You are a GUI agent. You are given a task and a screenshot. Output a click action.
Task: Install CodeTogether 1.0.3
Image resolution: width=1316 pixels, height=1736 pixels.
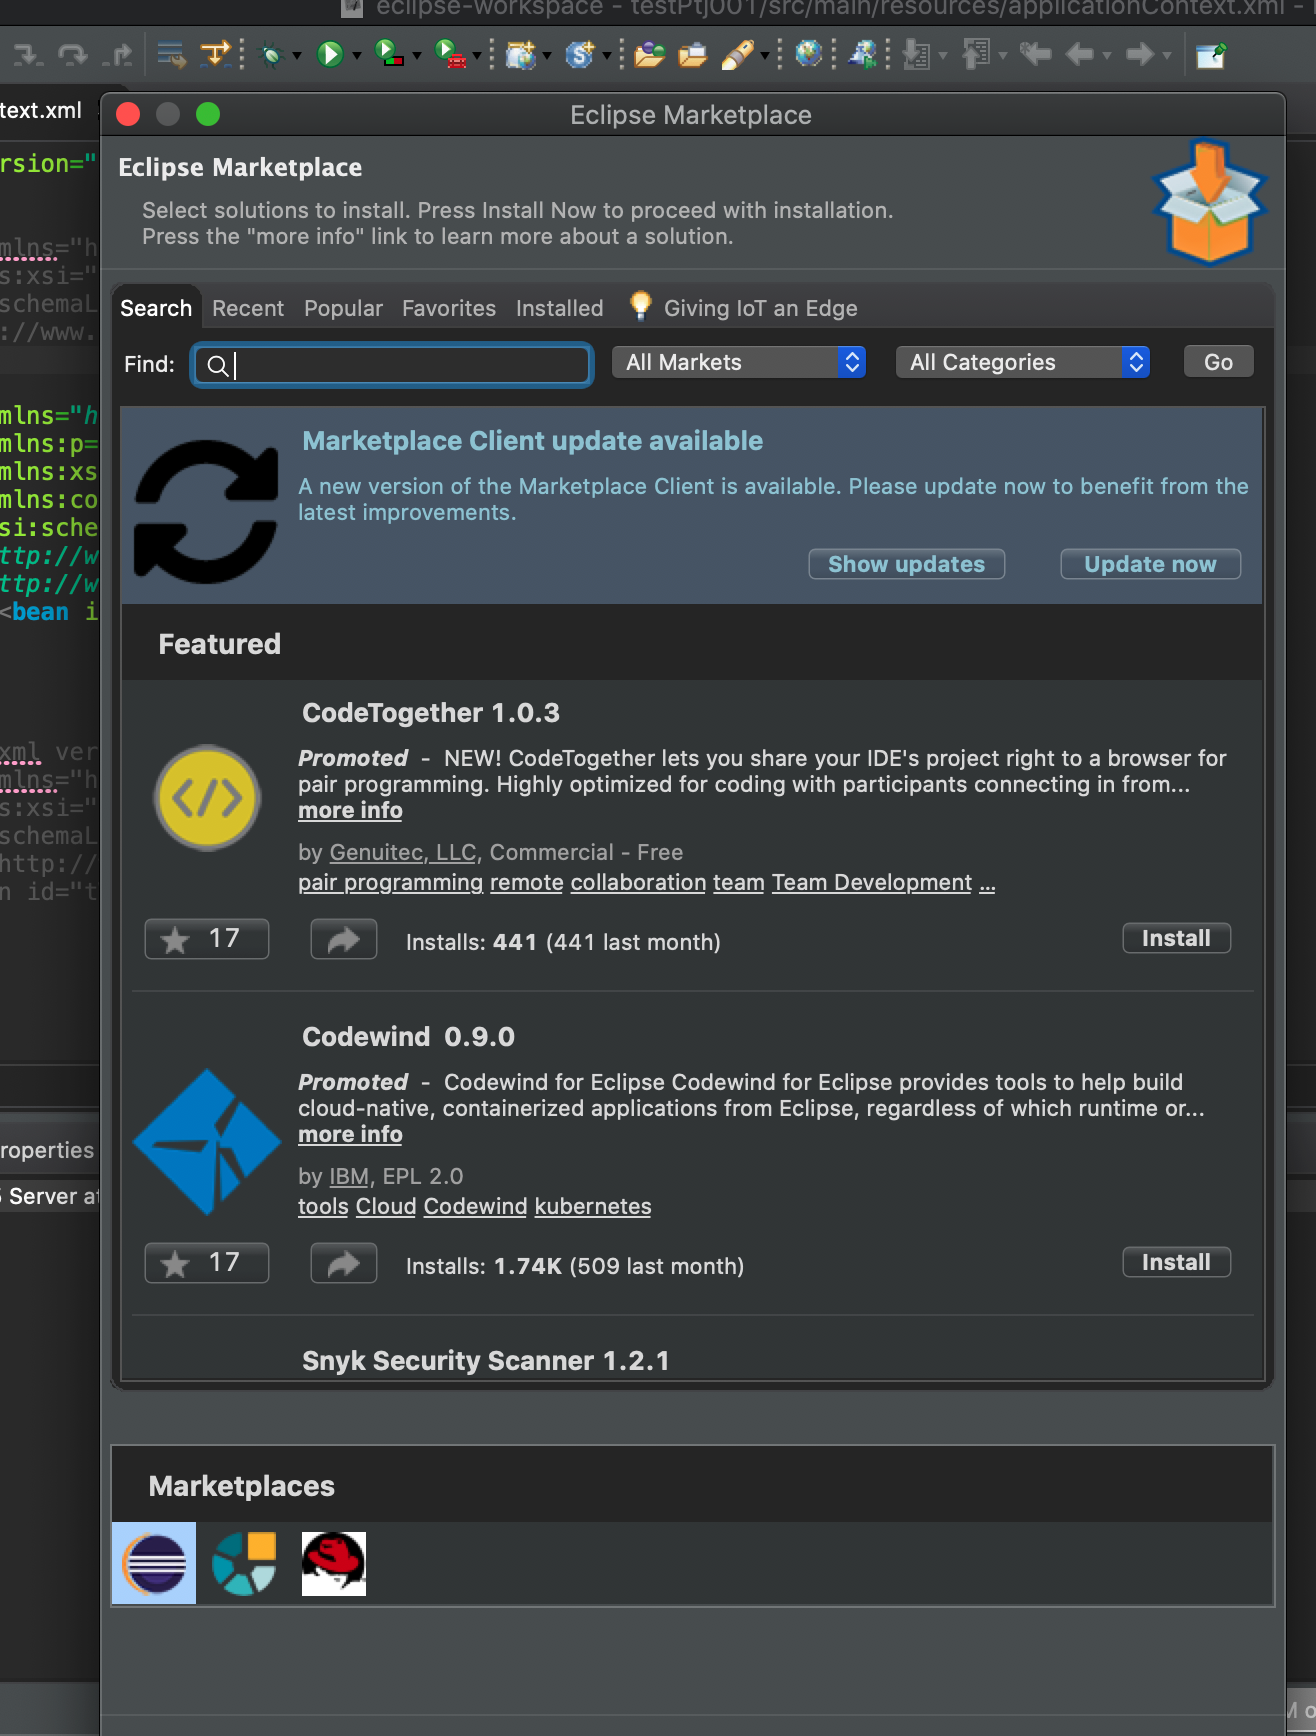tap(1176, 938)
